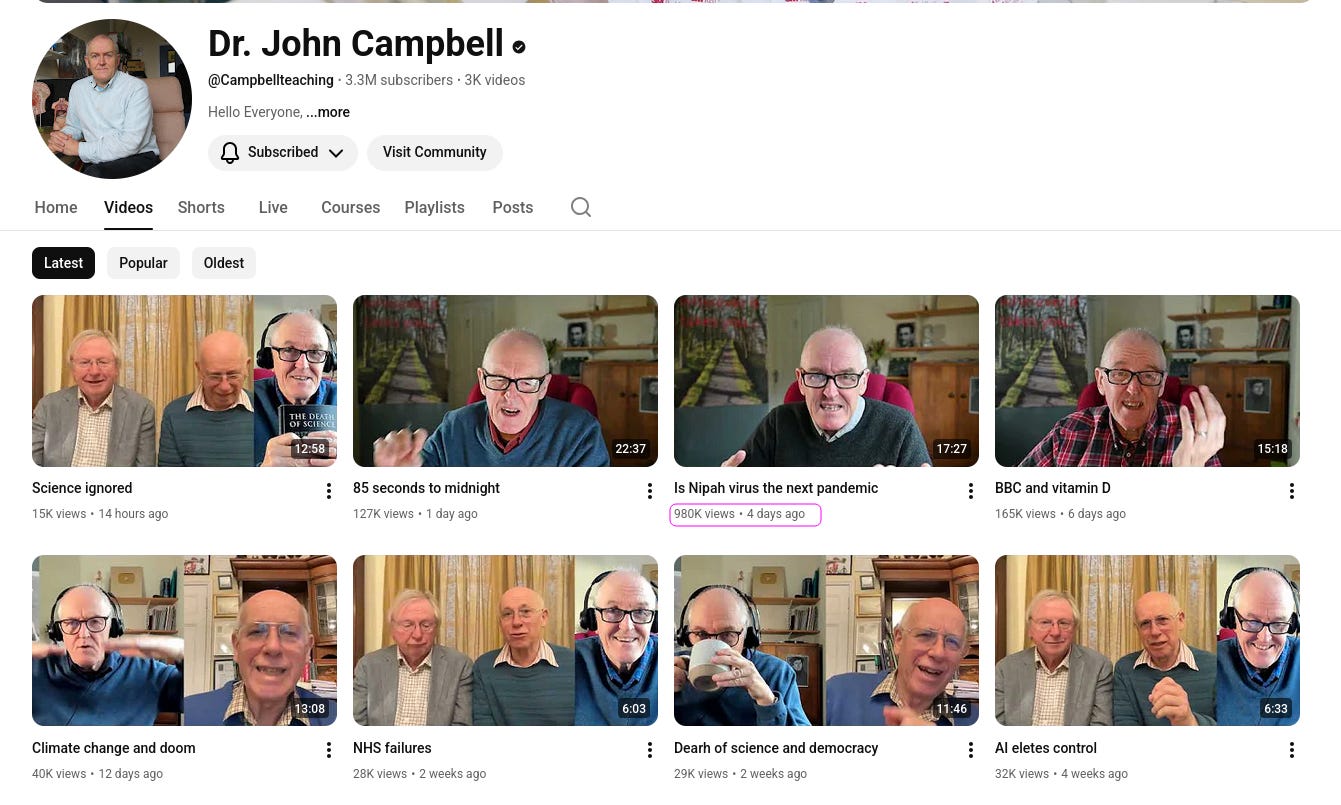Switch to the Shorts tab
Viewport: 1341px width, 805px height.
point(201,207)
